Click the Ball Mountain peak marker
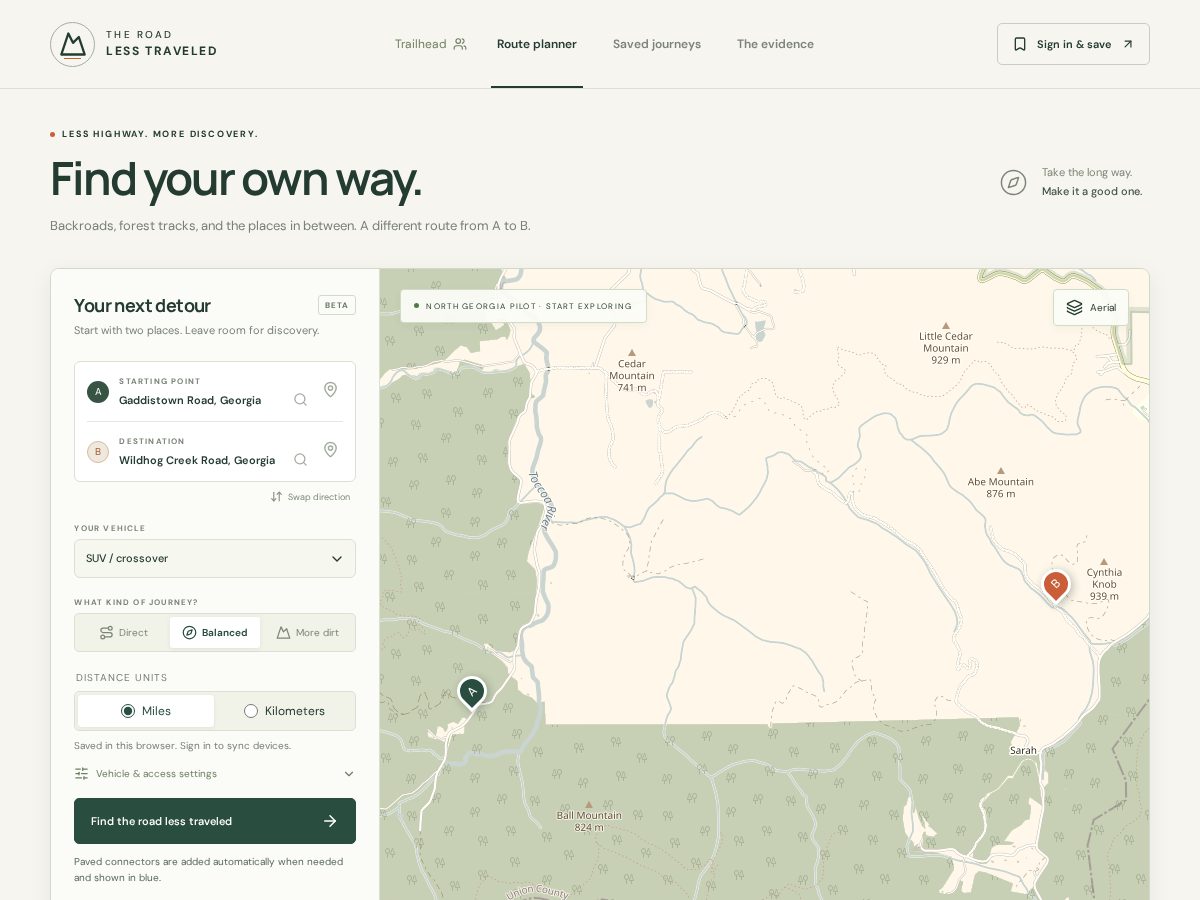Screen dimensions: 1200x900 [x=588, y=804]
